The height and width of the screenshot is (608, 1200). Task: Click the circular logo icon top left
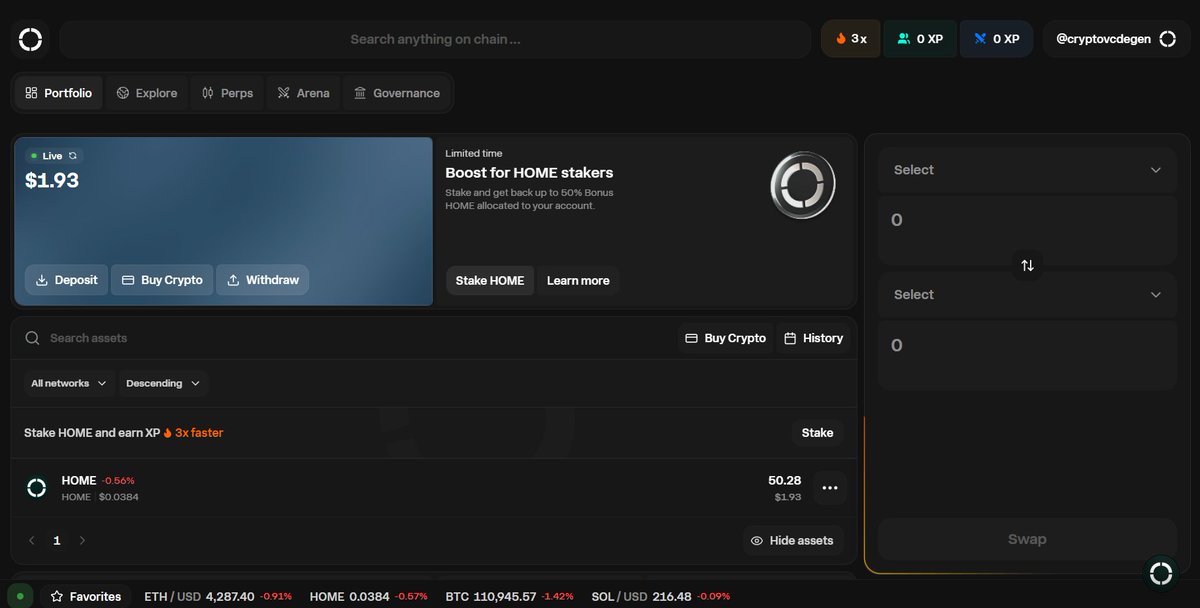(x=30, y=38)
